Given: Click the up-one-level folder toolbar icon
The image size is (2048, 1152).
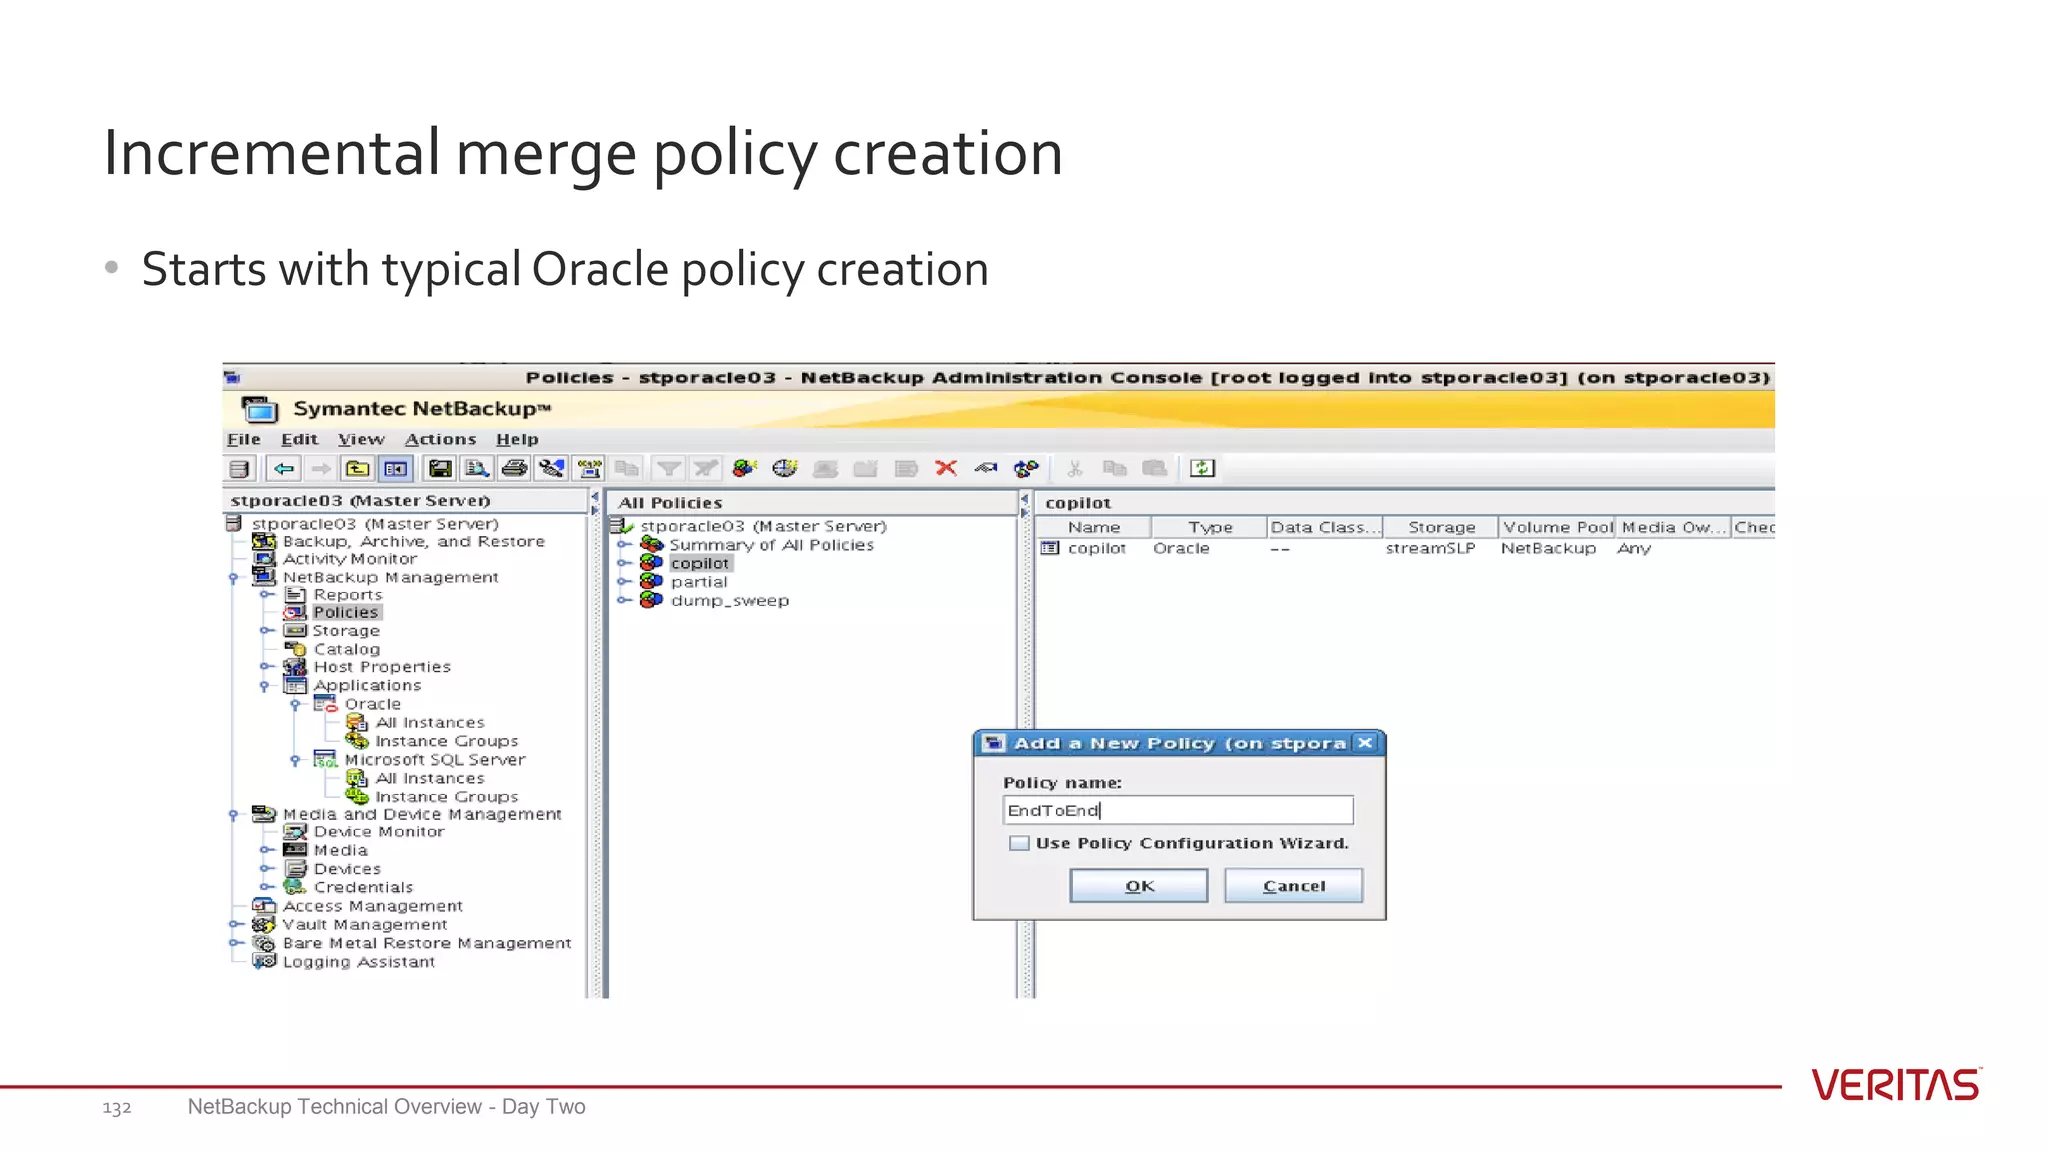Looking at the screenshot, I should click(x=358, y=468).
